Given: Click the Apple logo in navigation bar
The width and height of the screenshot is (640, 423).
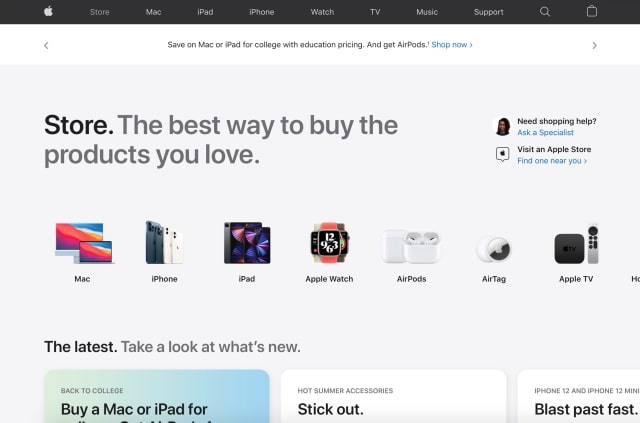Looking at the screenshot, I should [49, 11].
